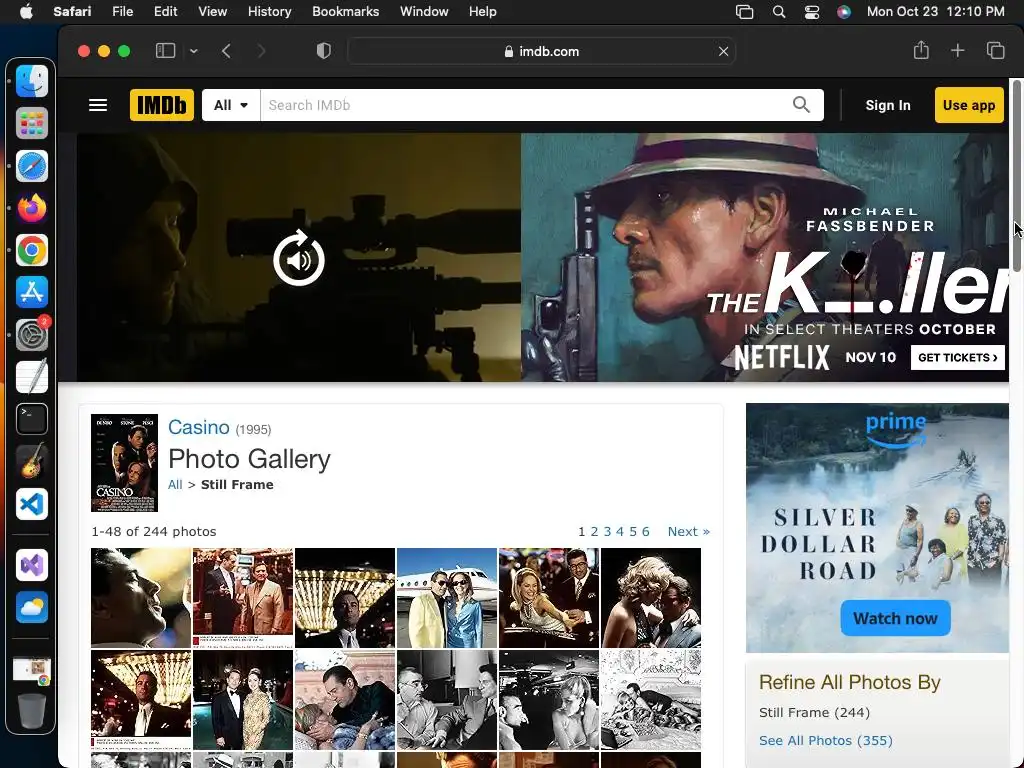Open the View menu
1024x768 pixels.
(x=212, y=12)
